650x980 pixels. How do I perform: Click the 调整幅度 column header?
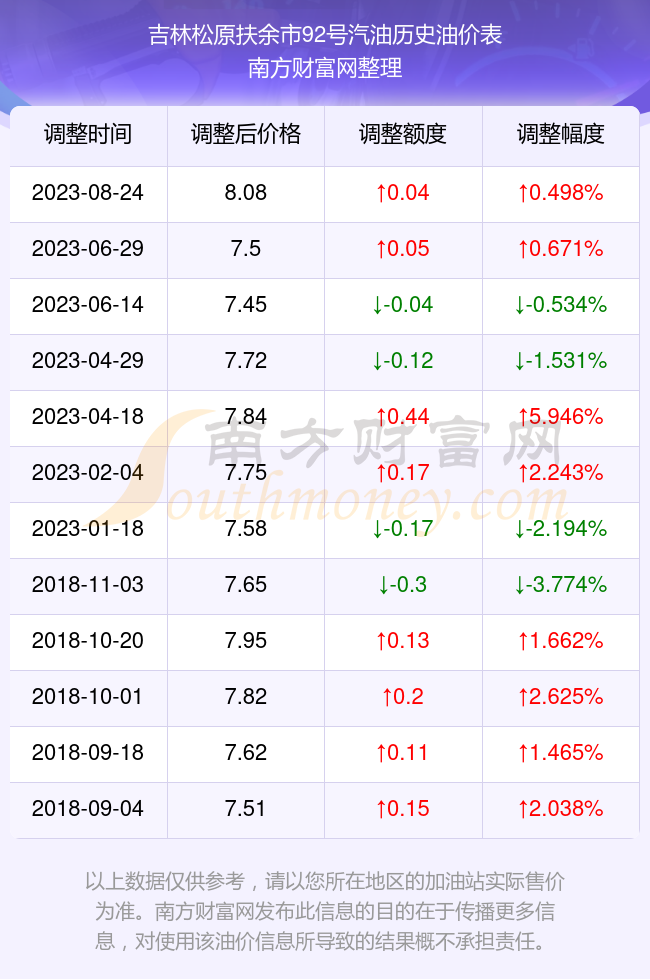(x=561, y=134)
